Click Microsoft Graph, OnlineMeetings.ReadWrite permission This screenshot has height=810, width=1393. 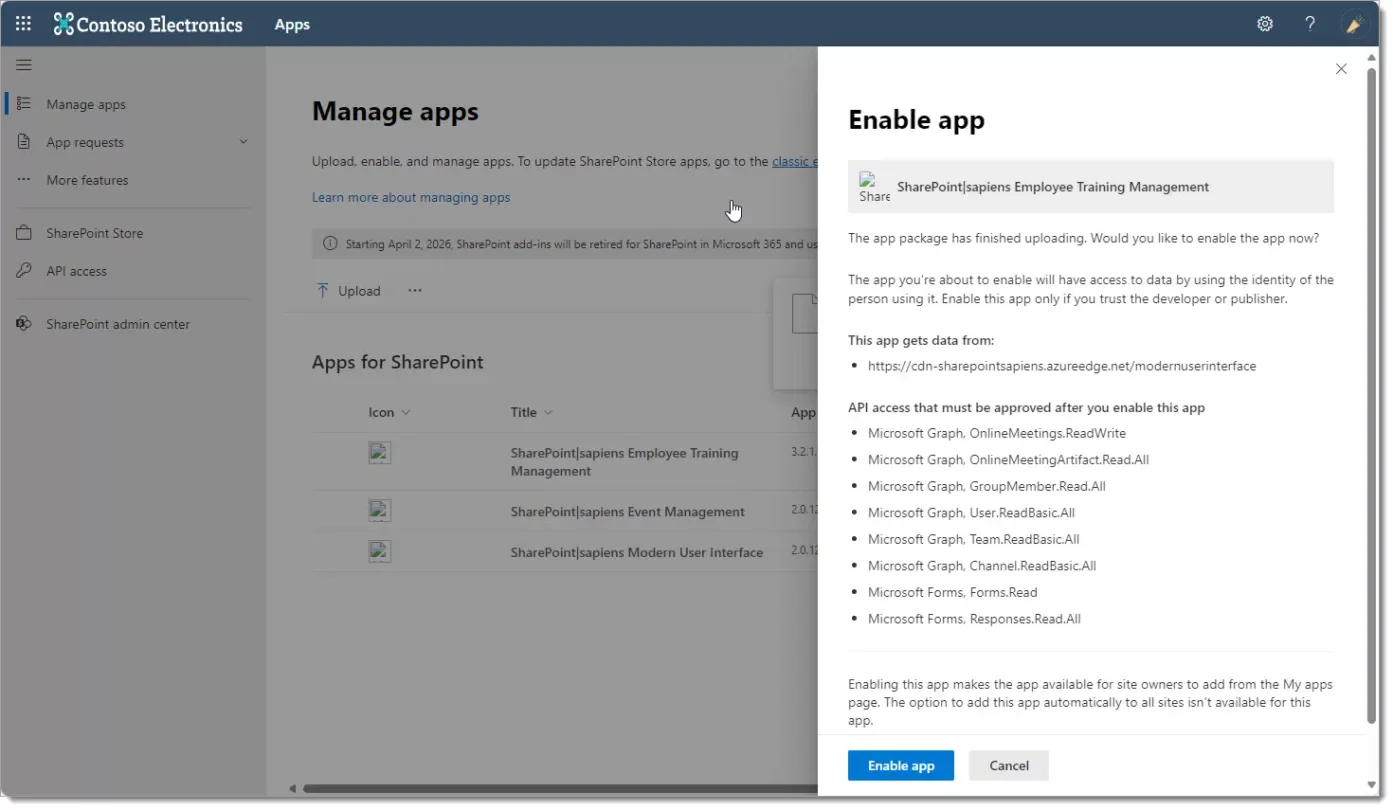point(997,433)
